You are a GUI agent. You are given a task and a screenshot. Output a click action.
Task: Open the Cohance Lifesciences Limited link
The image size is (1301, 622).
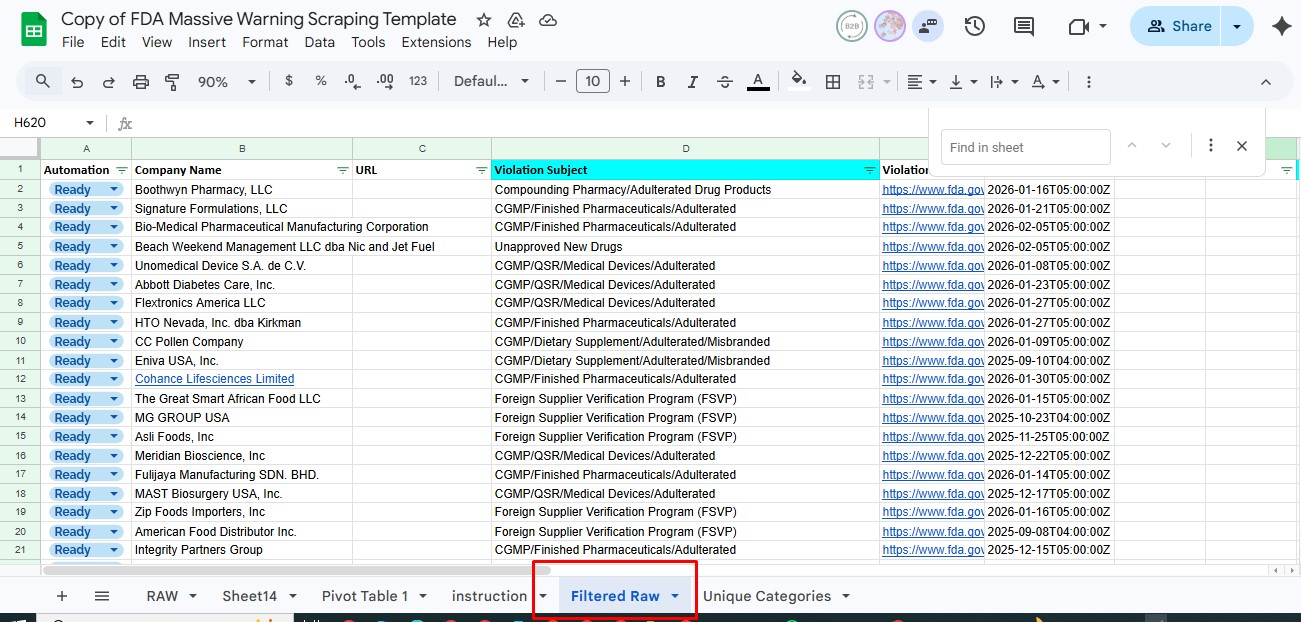click(x=214, y=379)
